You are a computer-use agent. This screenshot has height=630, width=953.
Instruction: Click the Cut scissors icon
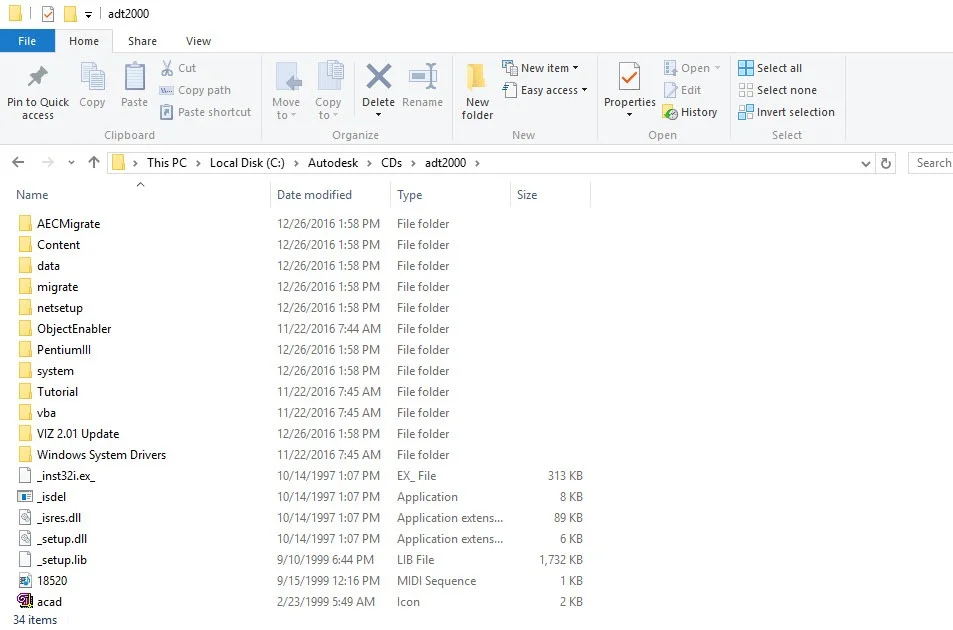(167, 68)
